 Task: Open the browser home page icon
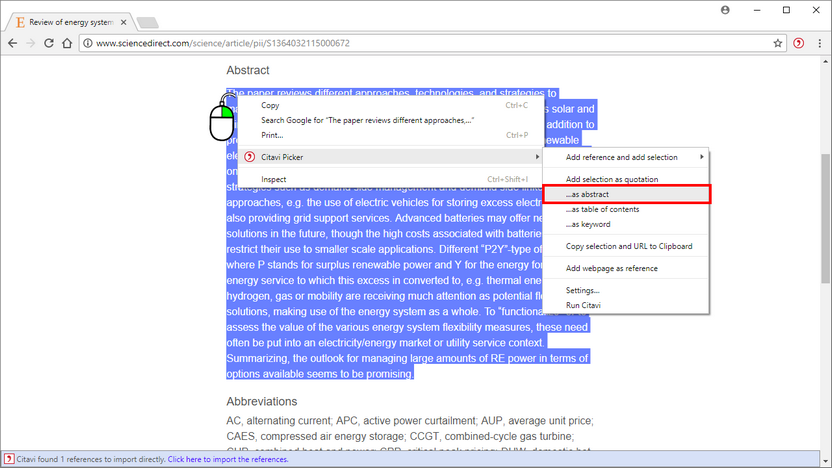67,44
